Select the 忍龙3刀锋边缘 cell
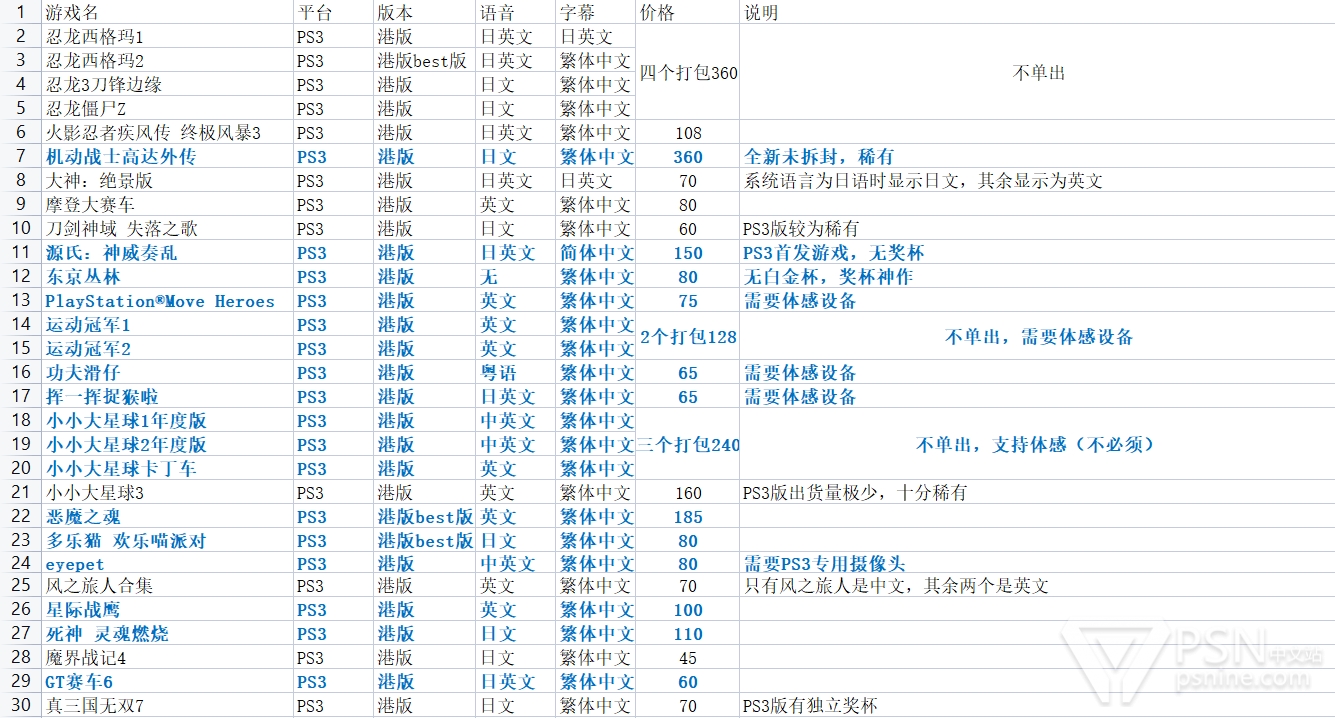 click(168, 84)
